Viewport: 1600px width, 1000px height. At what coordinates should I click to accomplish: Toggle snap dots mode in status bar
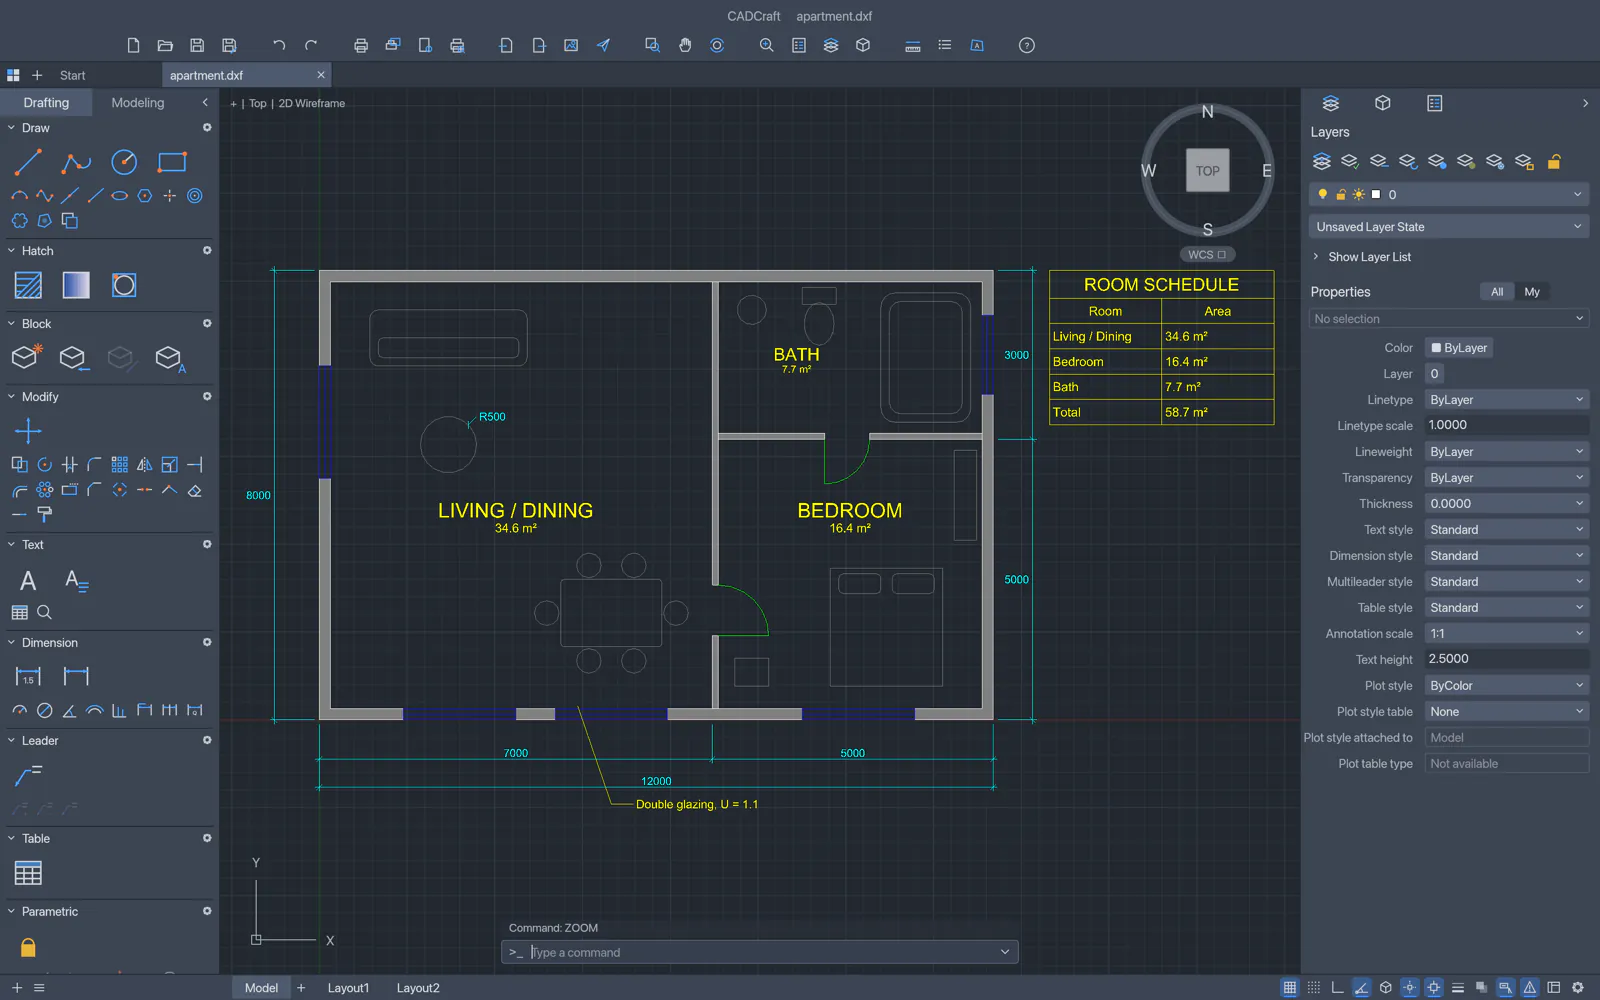click(1314, 988)
